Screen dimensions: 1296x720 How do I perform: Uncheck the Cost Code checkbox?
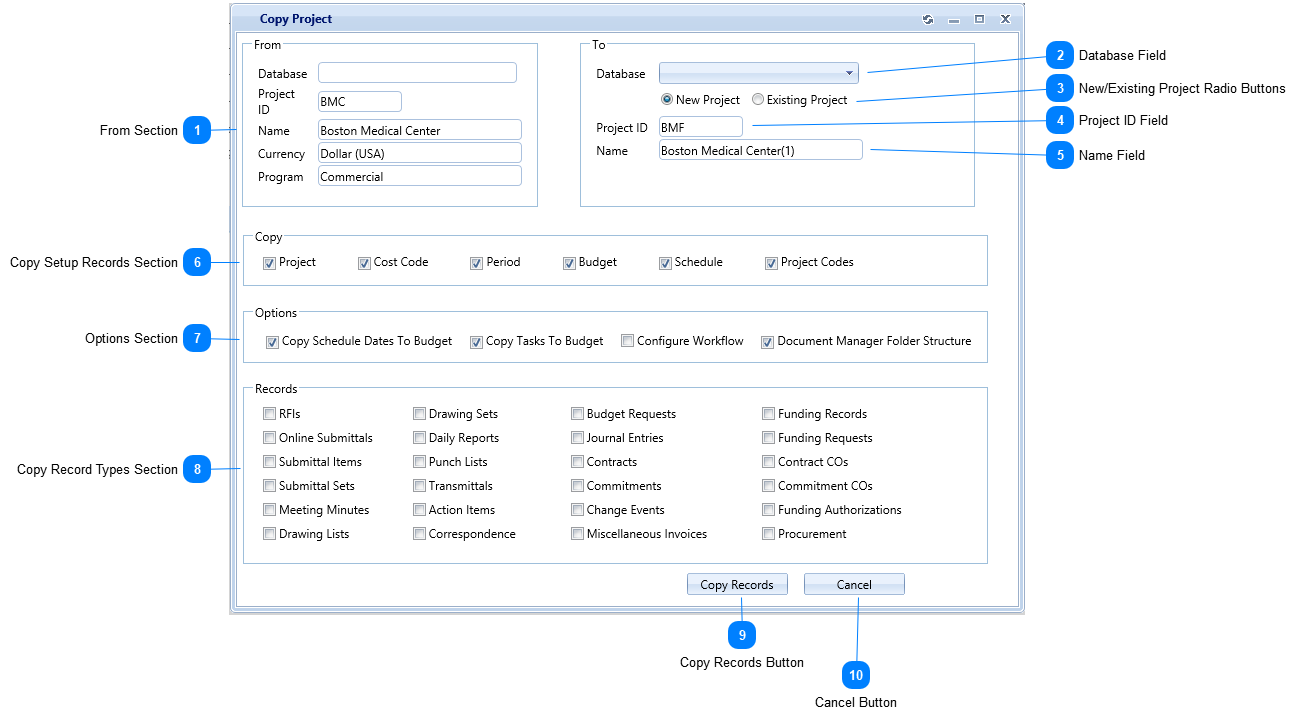tap(365, 263)
